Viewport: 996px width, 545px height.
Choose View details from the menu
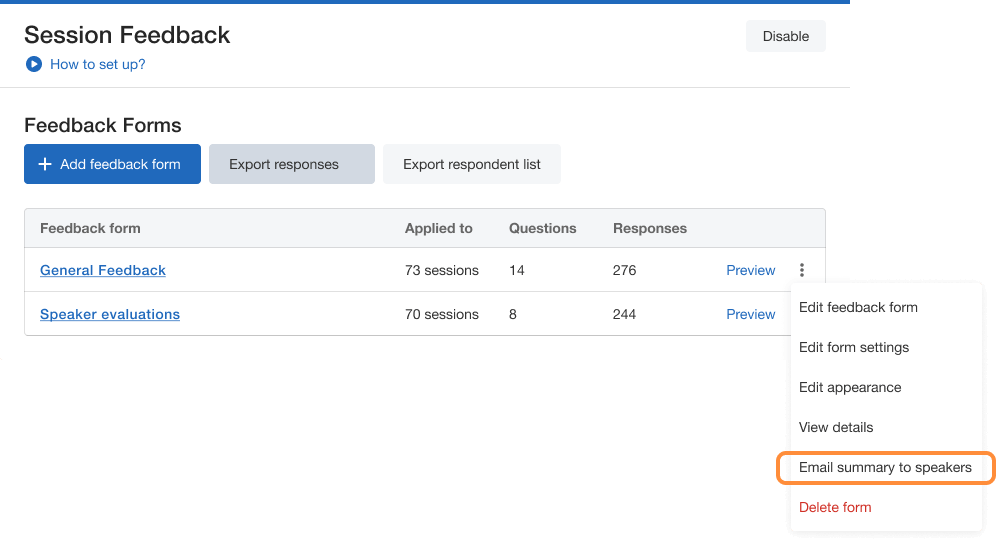pos(836,427)
